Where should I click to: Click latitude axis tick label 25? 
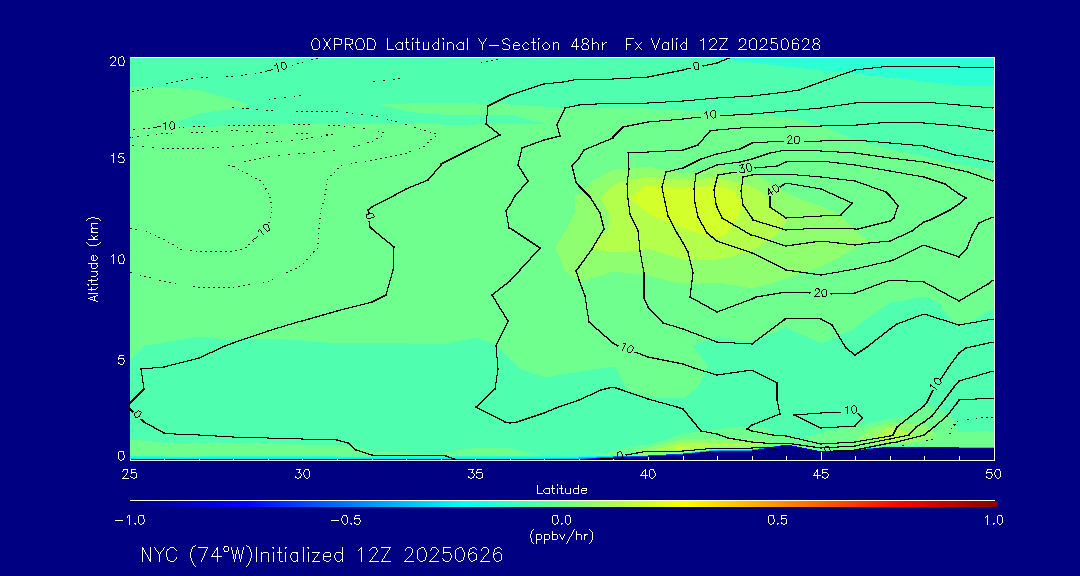coord(129,474)
